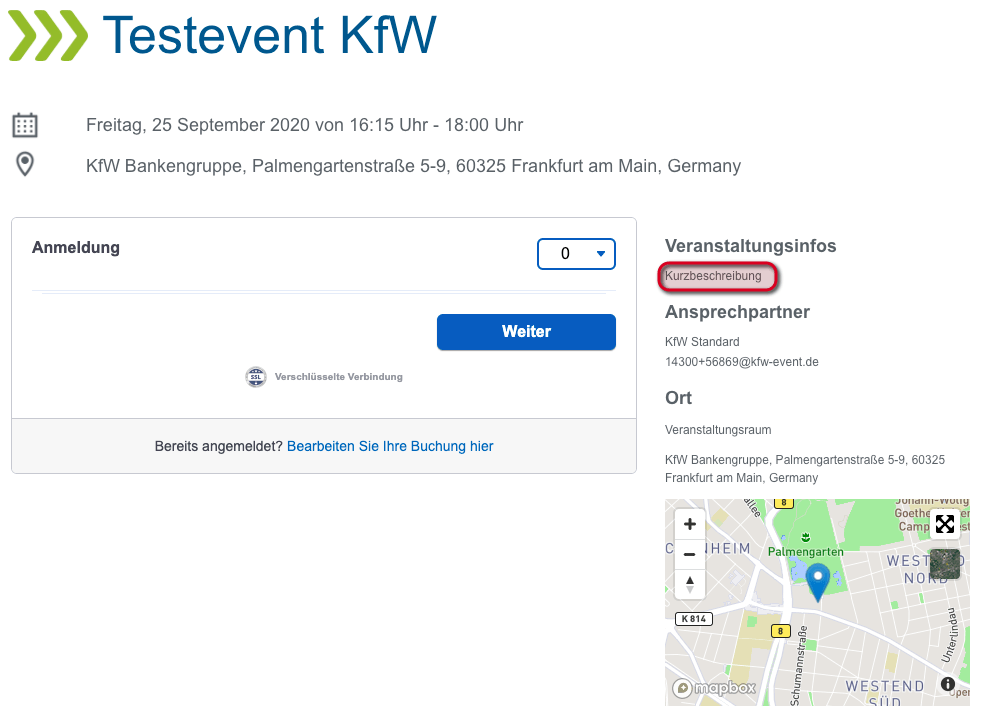Zoom out on the map

690,554
